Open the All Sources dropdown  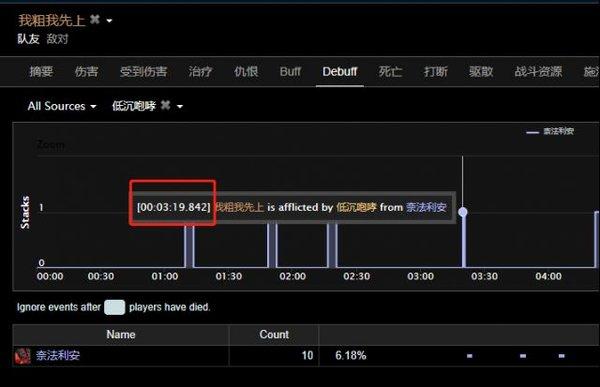point(62,106)
